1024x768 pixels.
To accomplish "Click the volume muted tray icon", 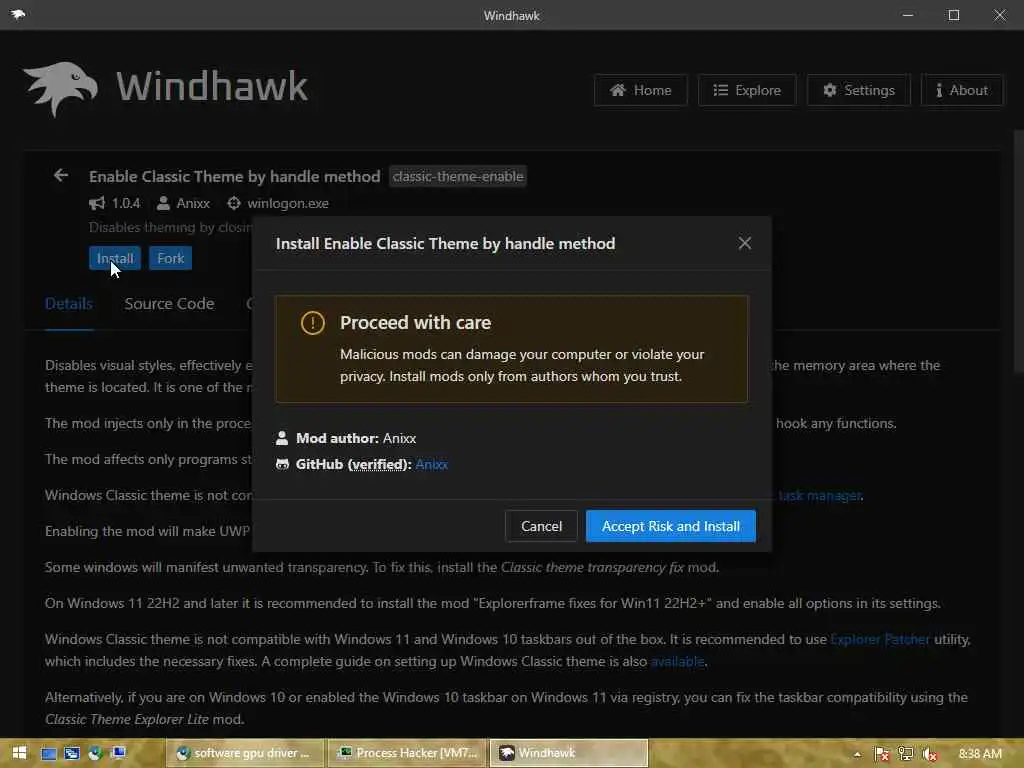I will click(930, 754).
